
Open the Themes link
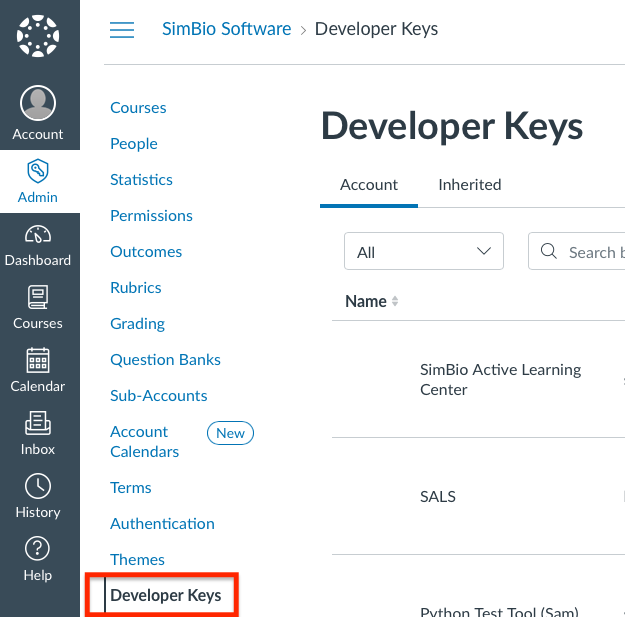point(137,560)
